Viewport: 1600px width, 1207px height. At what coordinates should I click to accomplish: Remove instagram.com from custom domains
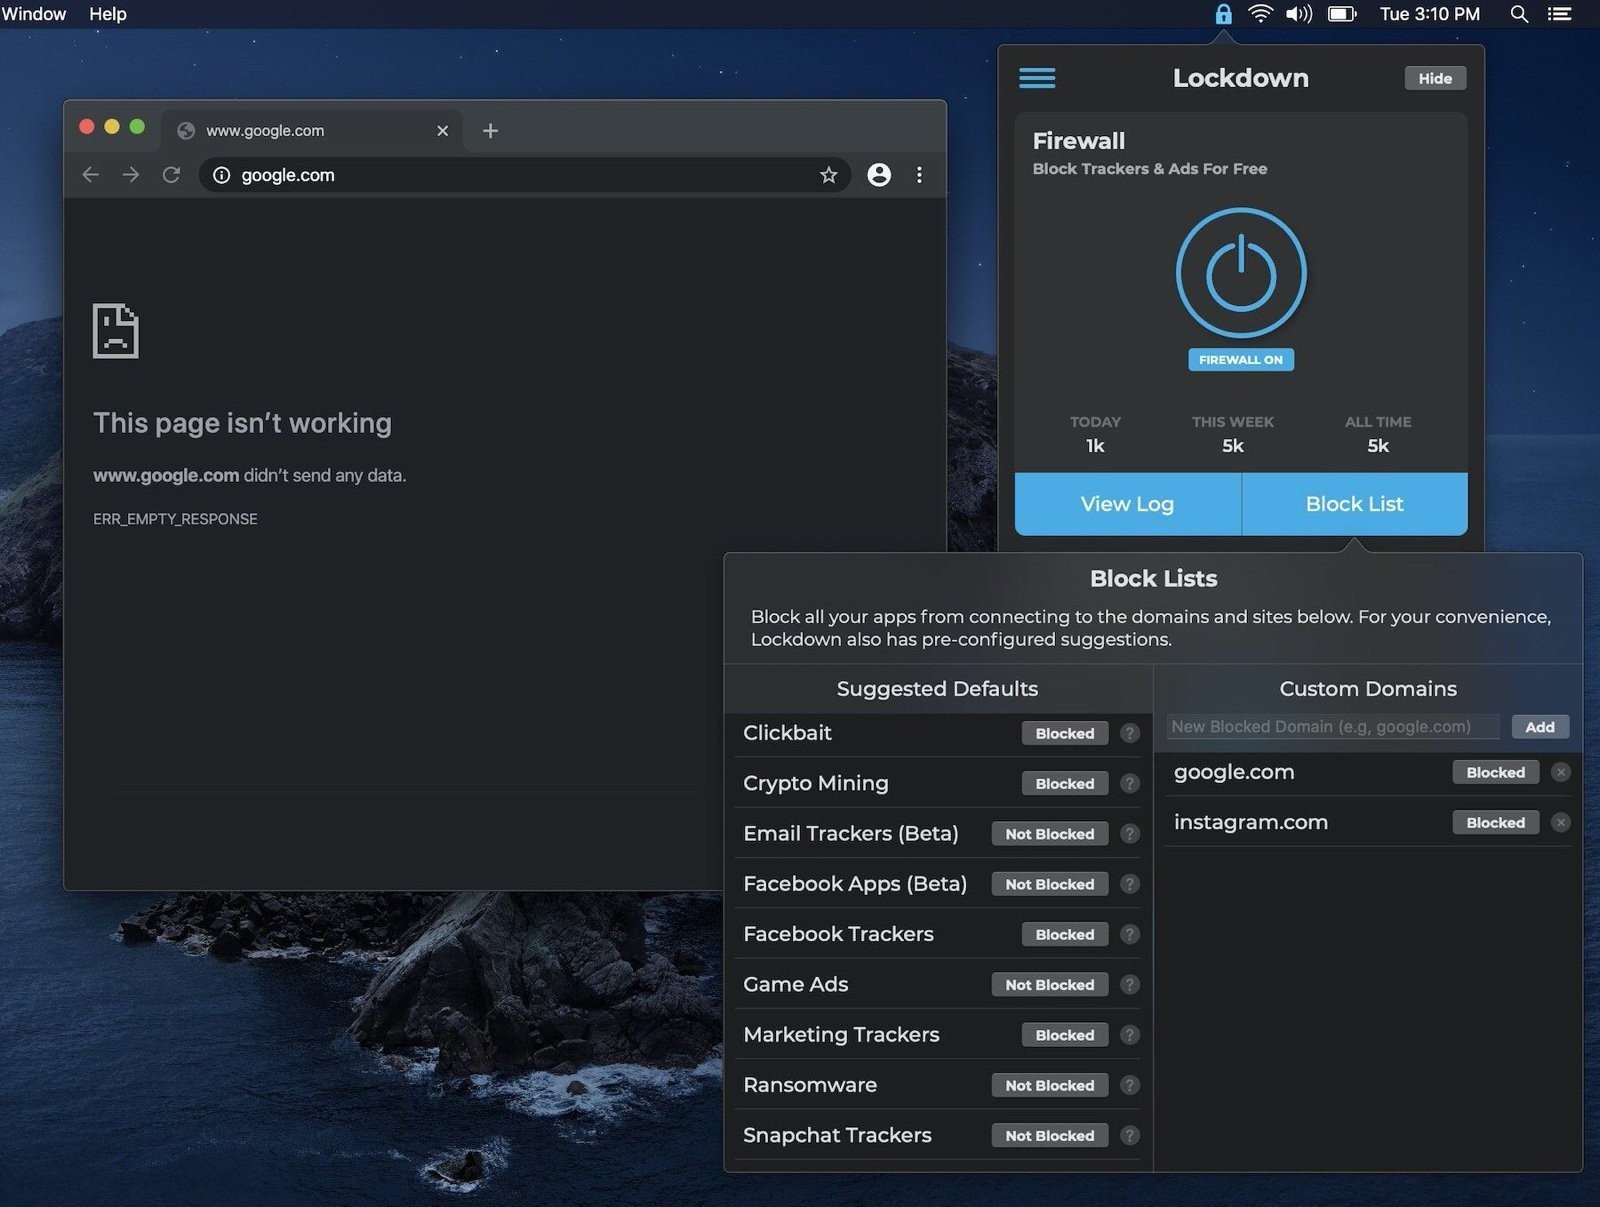click(x=1560, y=823)
